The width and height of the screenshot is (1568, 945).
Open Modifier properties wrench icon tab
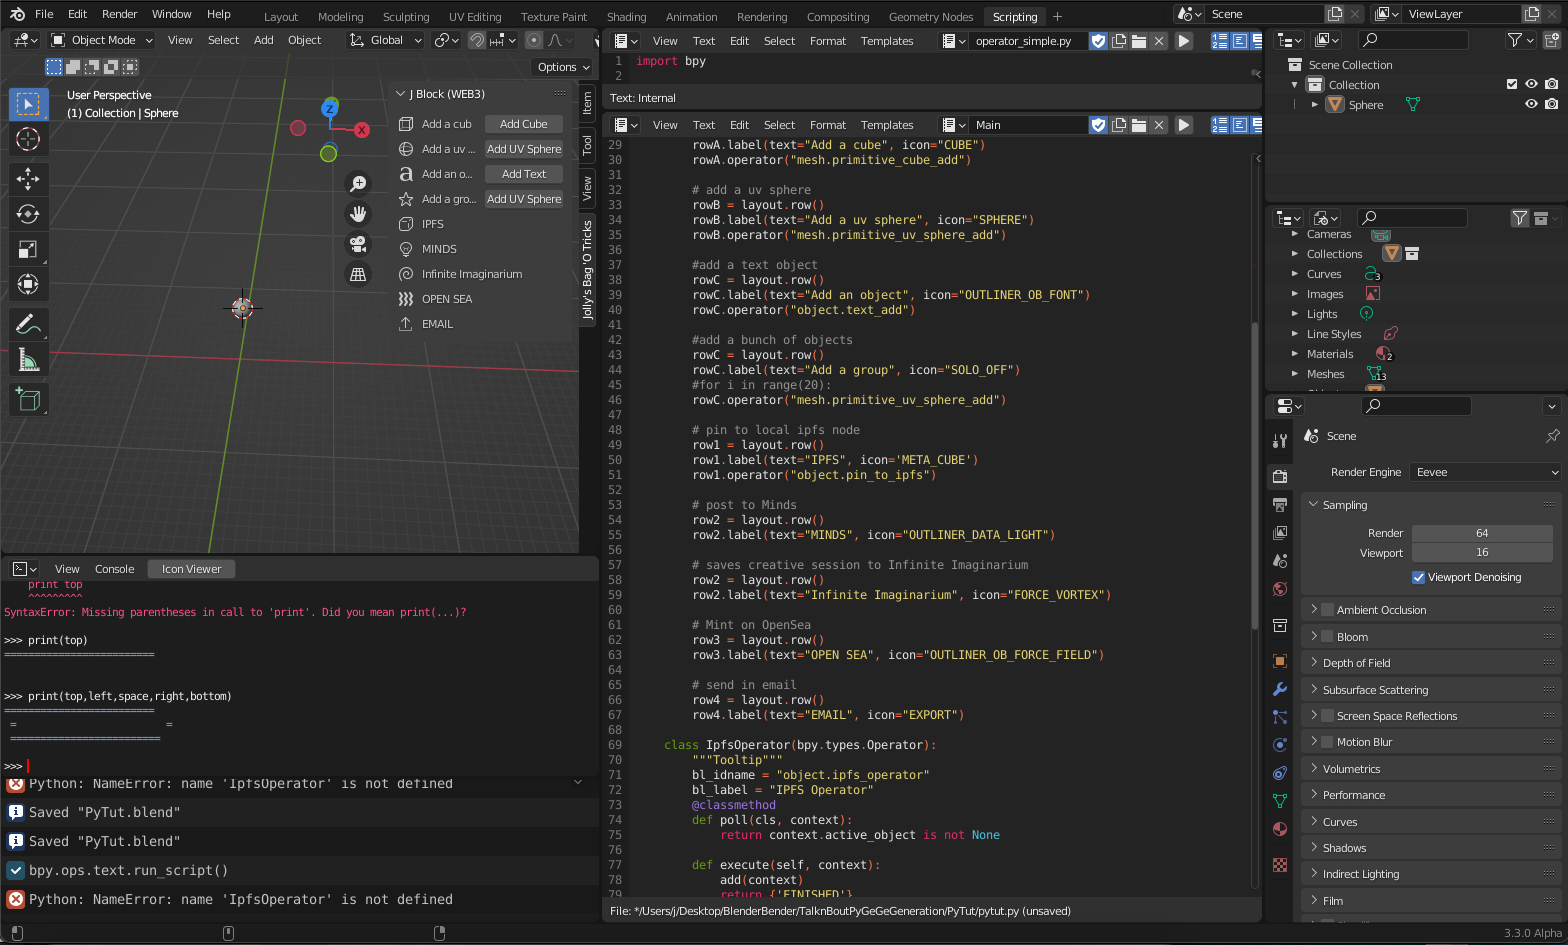(1280, 689)
